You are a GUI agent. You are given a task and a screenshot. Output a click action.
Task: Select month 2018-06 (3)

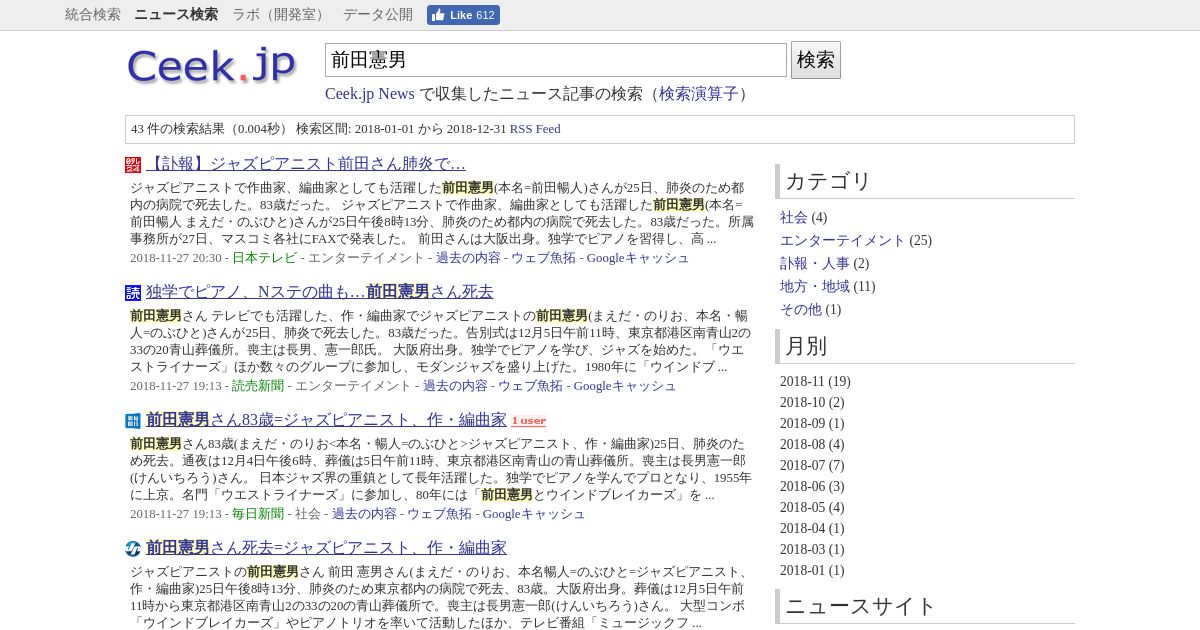[x=812, y=486]
